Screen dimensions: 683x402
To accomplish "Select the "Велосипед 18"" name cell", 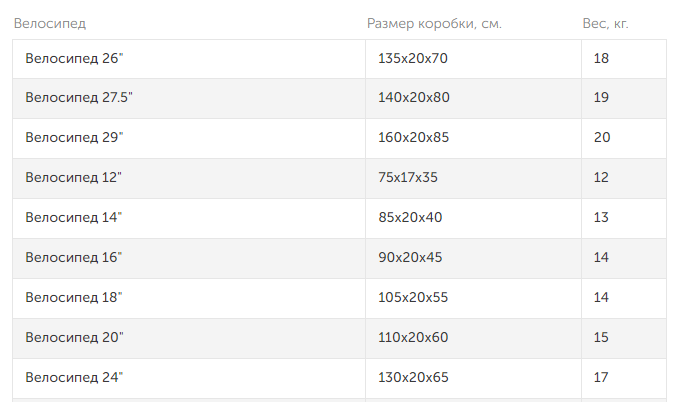I will pos(73,297).
